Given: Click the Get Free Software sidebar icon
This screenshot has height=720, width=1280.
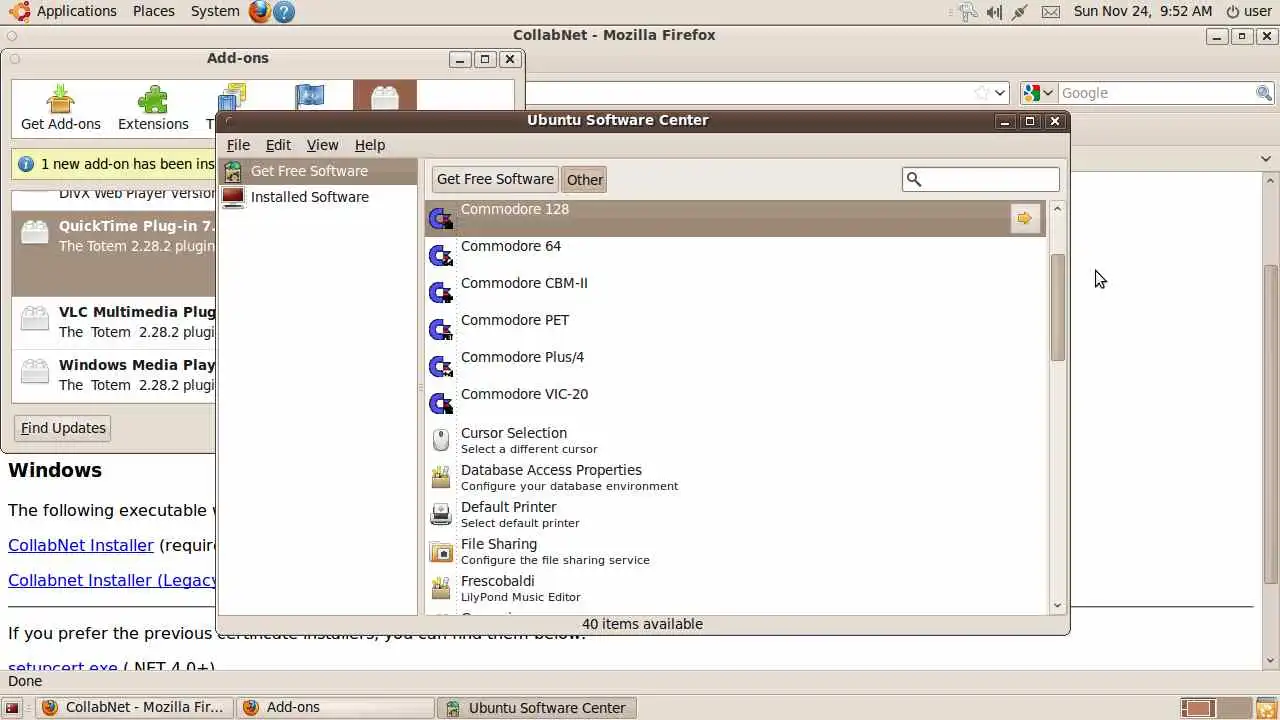Looking at the screenshot, I should (233, 171).
